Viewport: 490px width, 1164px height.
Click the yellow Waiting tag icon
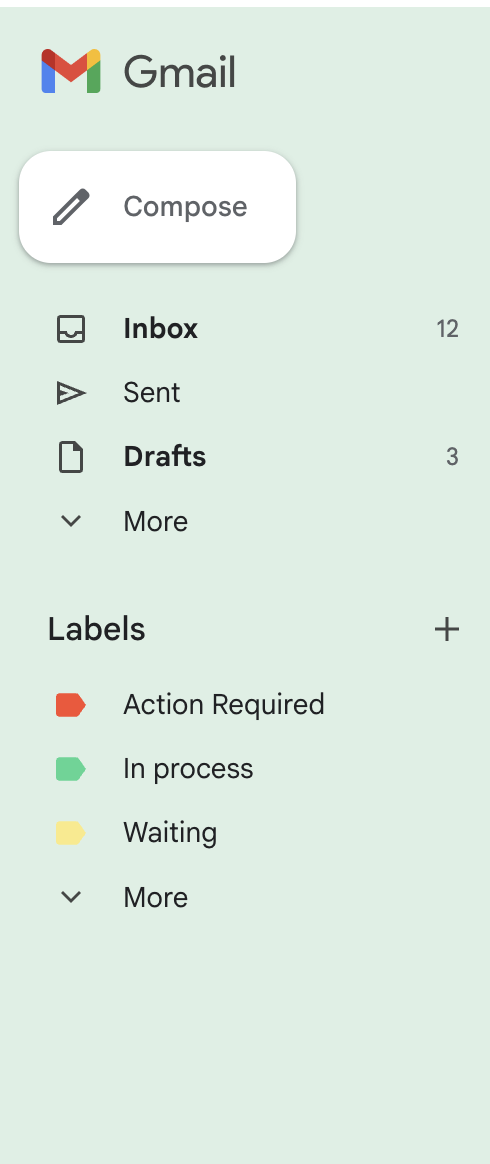[x=71, y=833]
